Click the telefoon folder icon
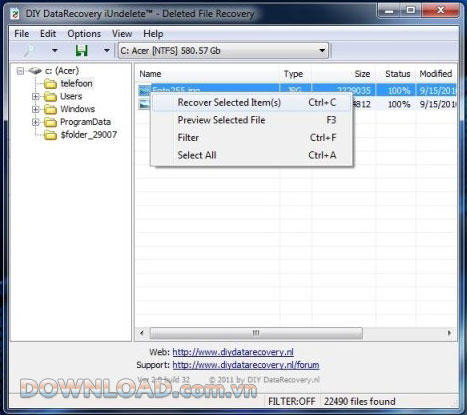 (50, 84)
